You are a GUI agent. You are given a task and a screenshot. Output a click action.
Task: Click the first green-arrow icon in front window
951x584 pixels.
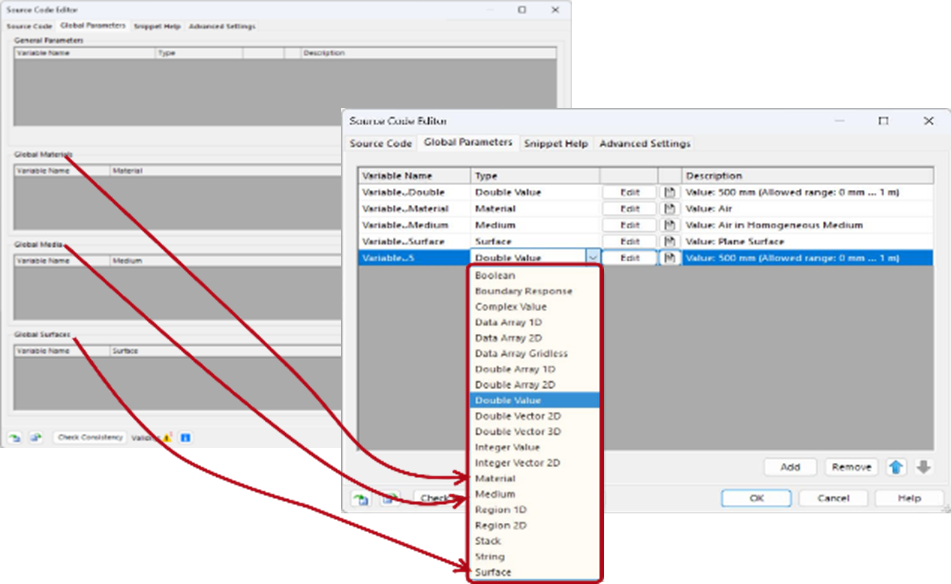[361, 498]
